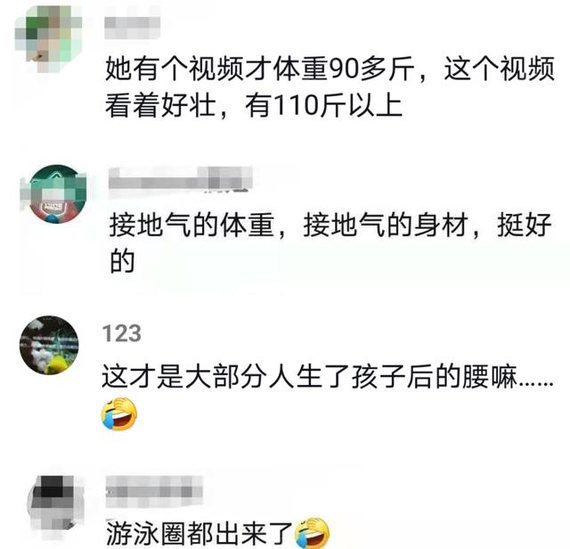The width and height of the screenshot is (570, 549).
Task: Tap the second commenter's green badge avatar
Action: [55, 194]
